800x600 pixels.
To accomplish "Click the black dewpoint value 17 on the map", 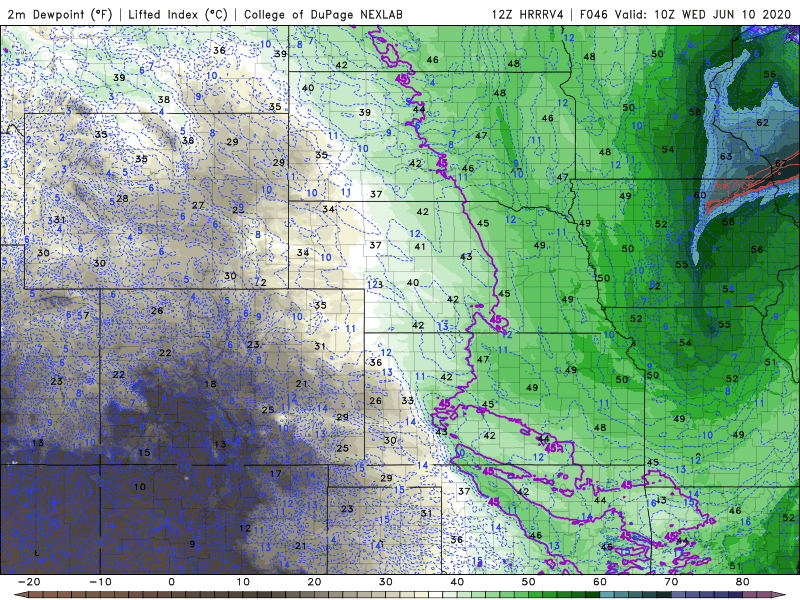I will 276,473.
